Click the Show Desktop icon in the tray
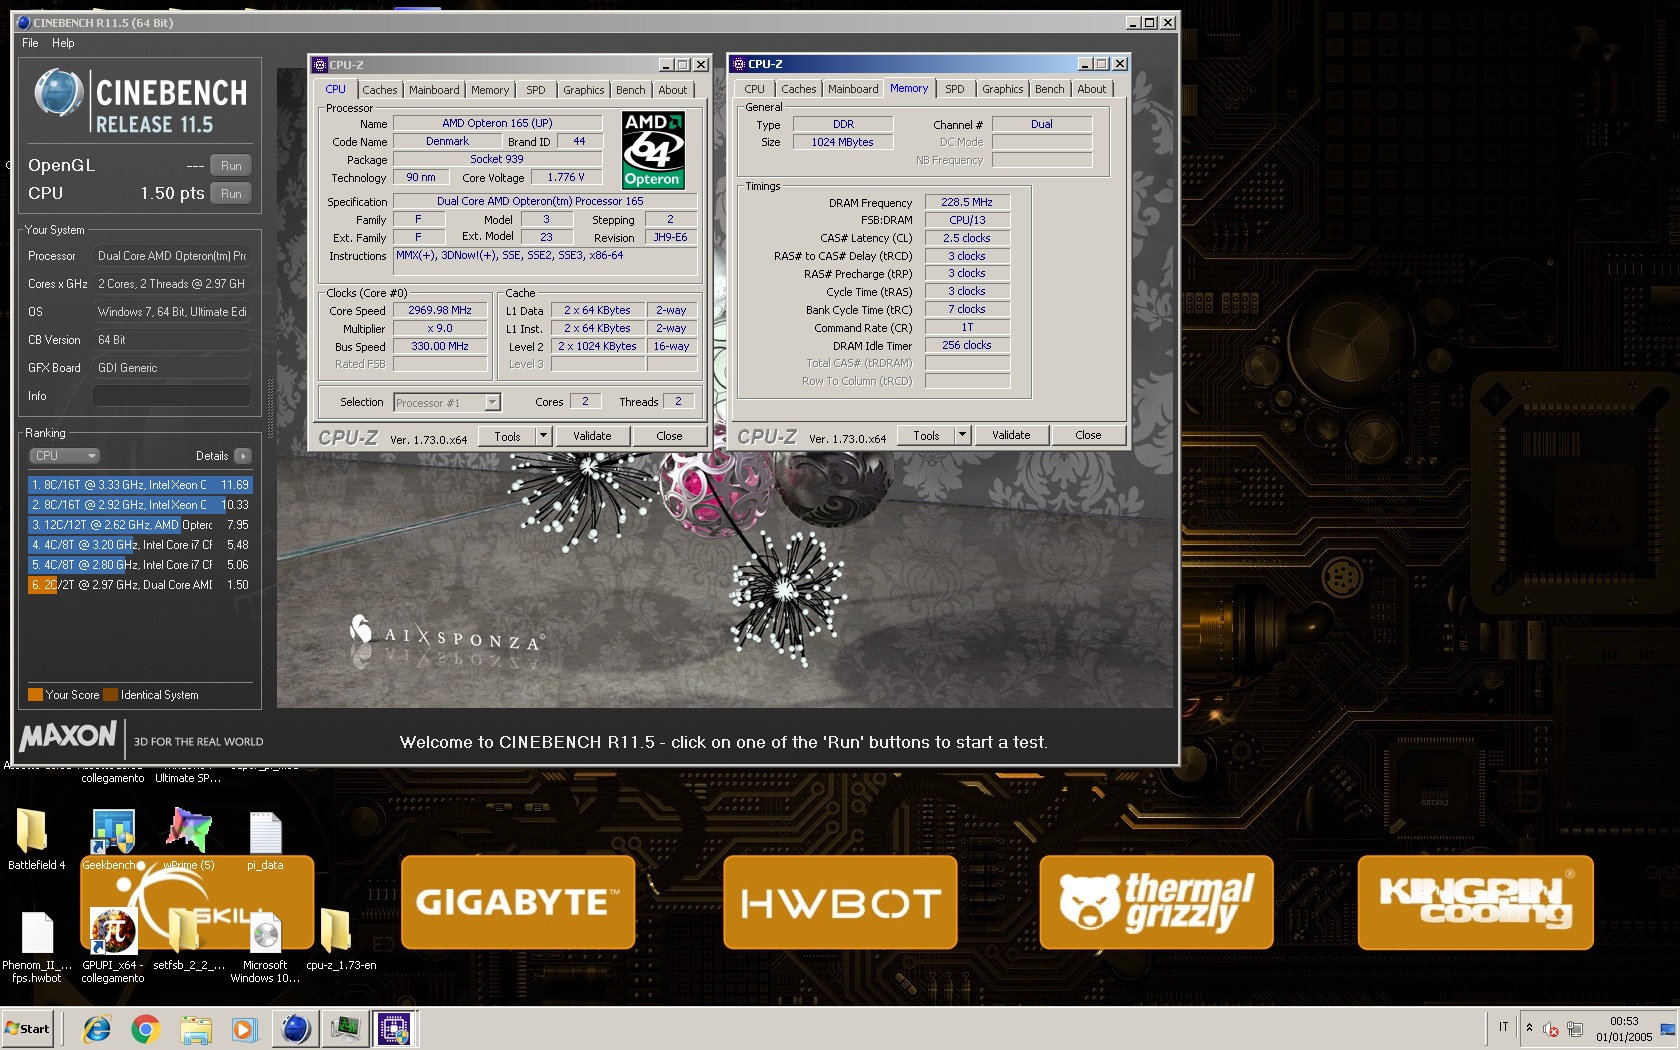Image resolution: width=1680 pixels, height=1050 pixels. tap(1668, 1029)
